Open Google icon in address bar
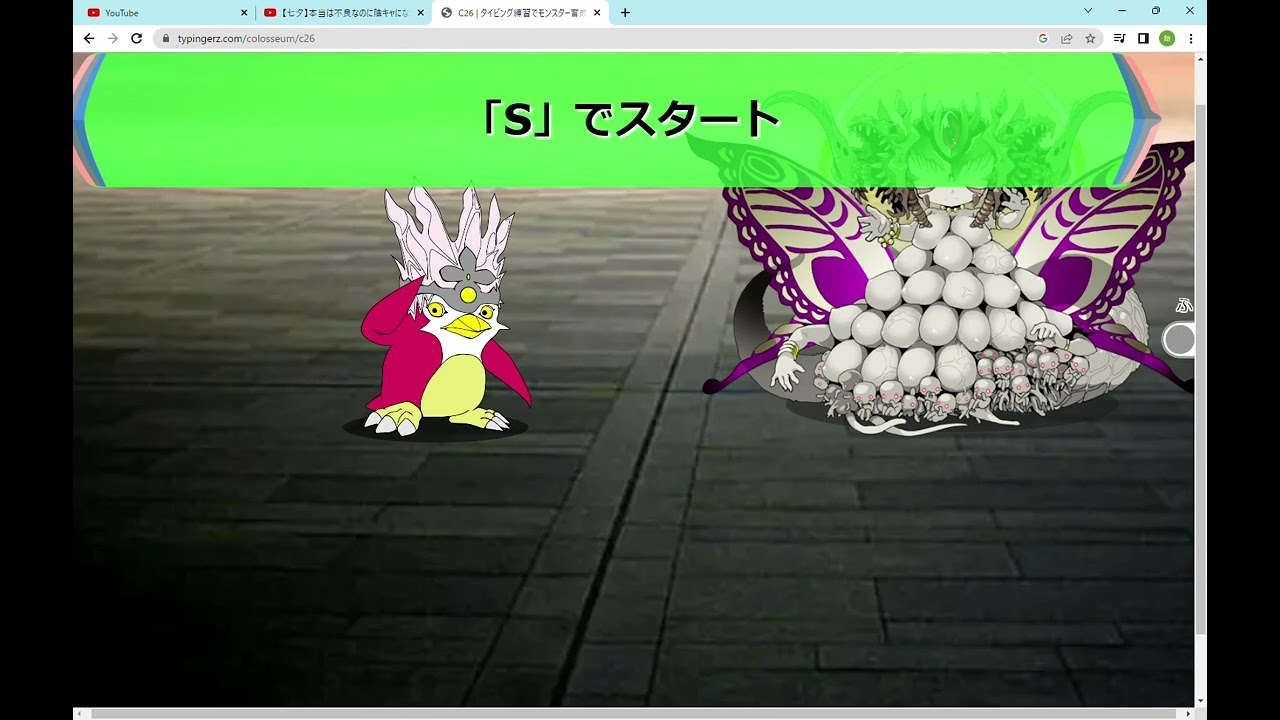 click(1043, 38)
